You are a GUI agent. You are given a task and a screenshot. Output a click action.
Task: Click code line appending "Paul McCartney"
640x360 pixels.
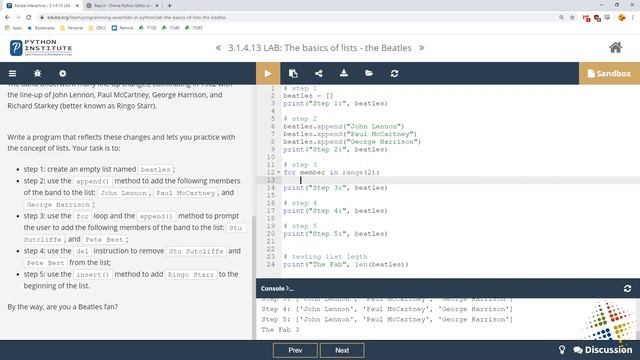[x=350, y=134]
